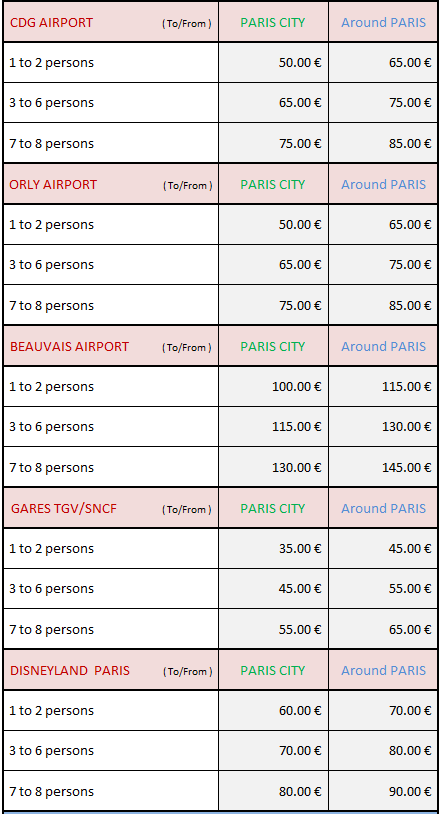Select Gares TGV/SNCF 1 to 2 persons price 35.00 €
The height and width of the screenshot is (814, 442).
click(x=300, y=549)
